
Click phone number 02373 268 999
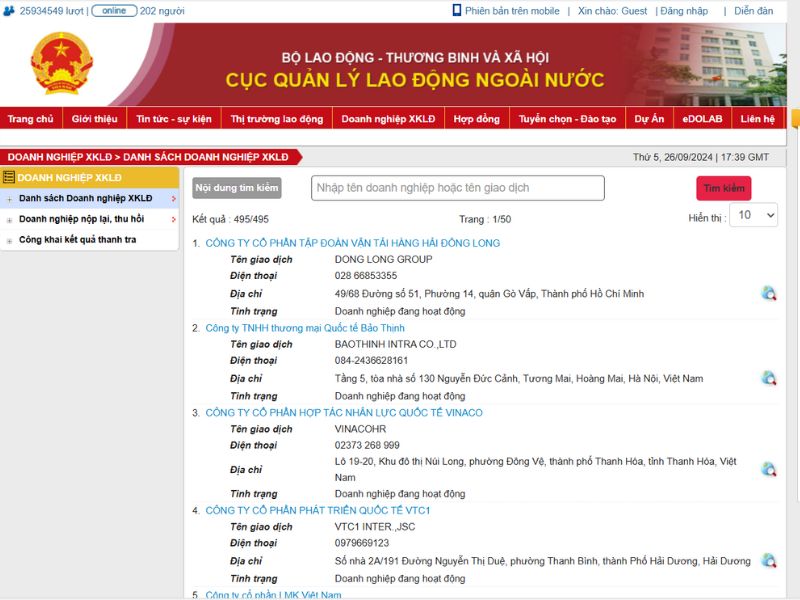[367, 445]
